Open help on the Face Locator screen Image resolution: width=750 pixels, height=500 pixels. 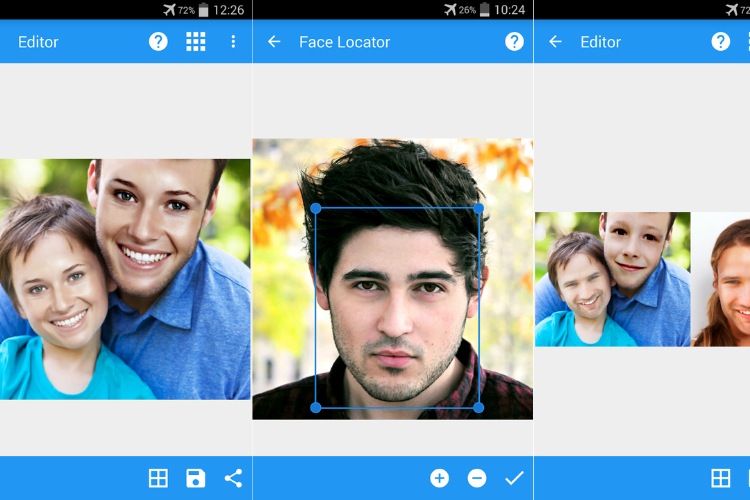(514, 42)
